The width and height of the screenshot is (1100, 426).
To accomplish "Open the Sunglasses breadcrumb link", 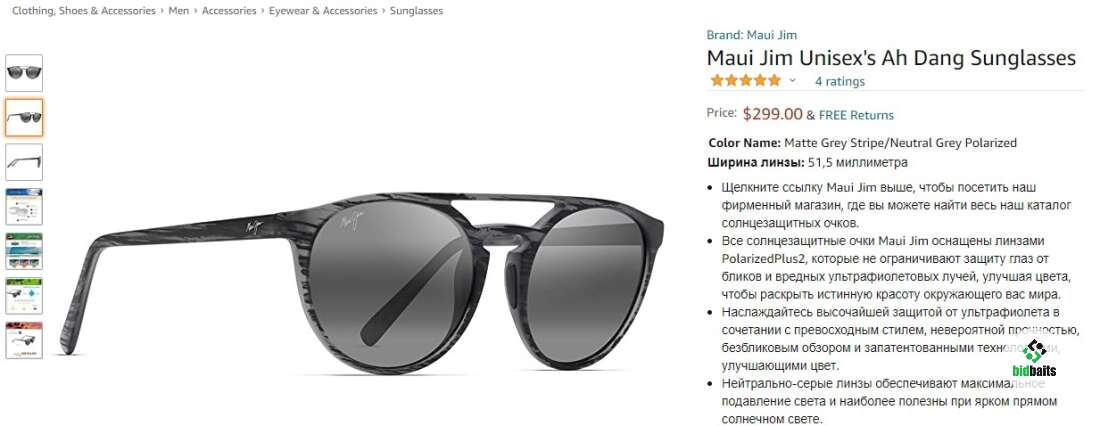I will coord(416,11).
